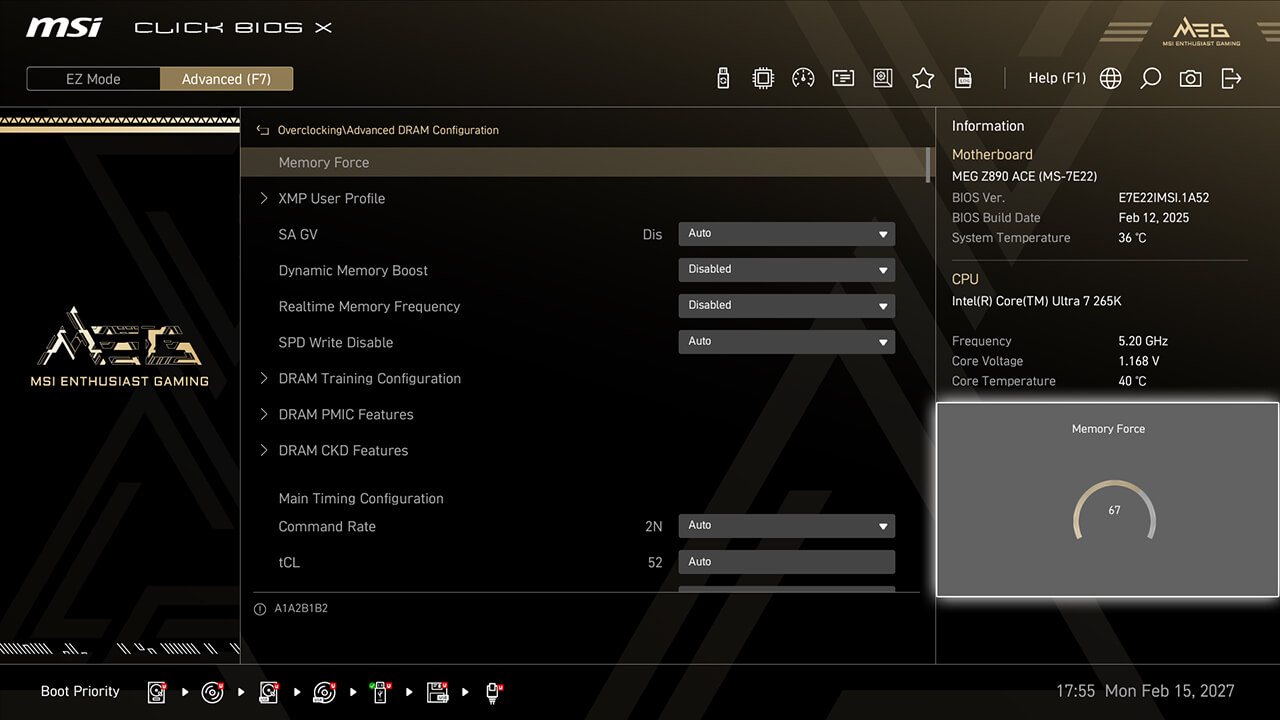Select the network boot priority icon
The width and height of the screenshot is (1280, 720).
[494, 692]
